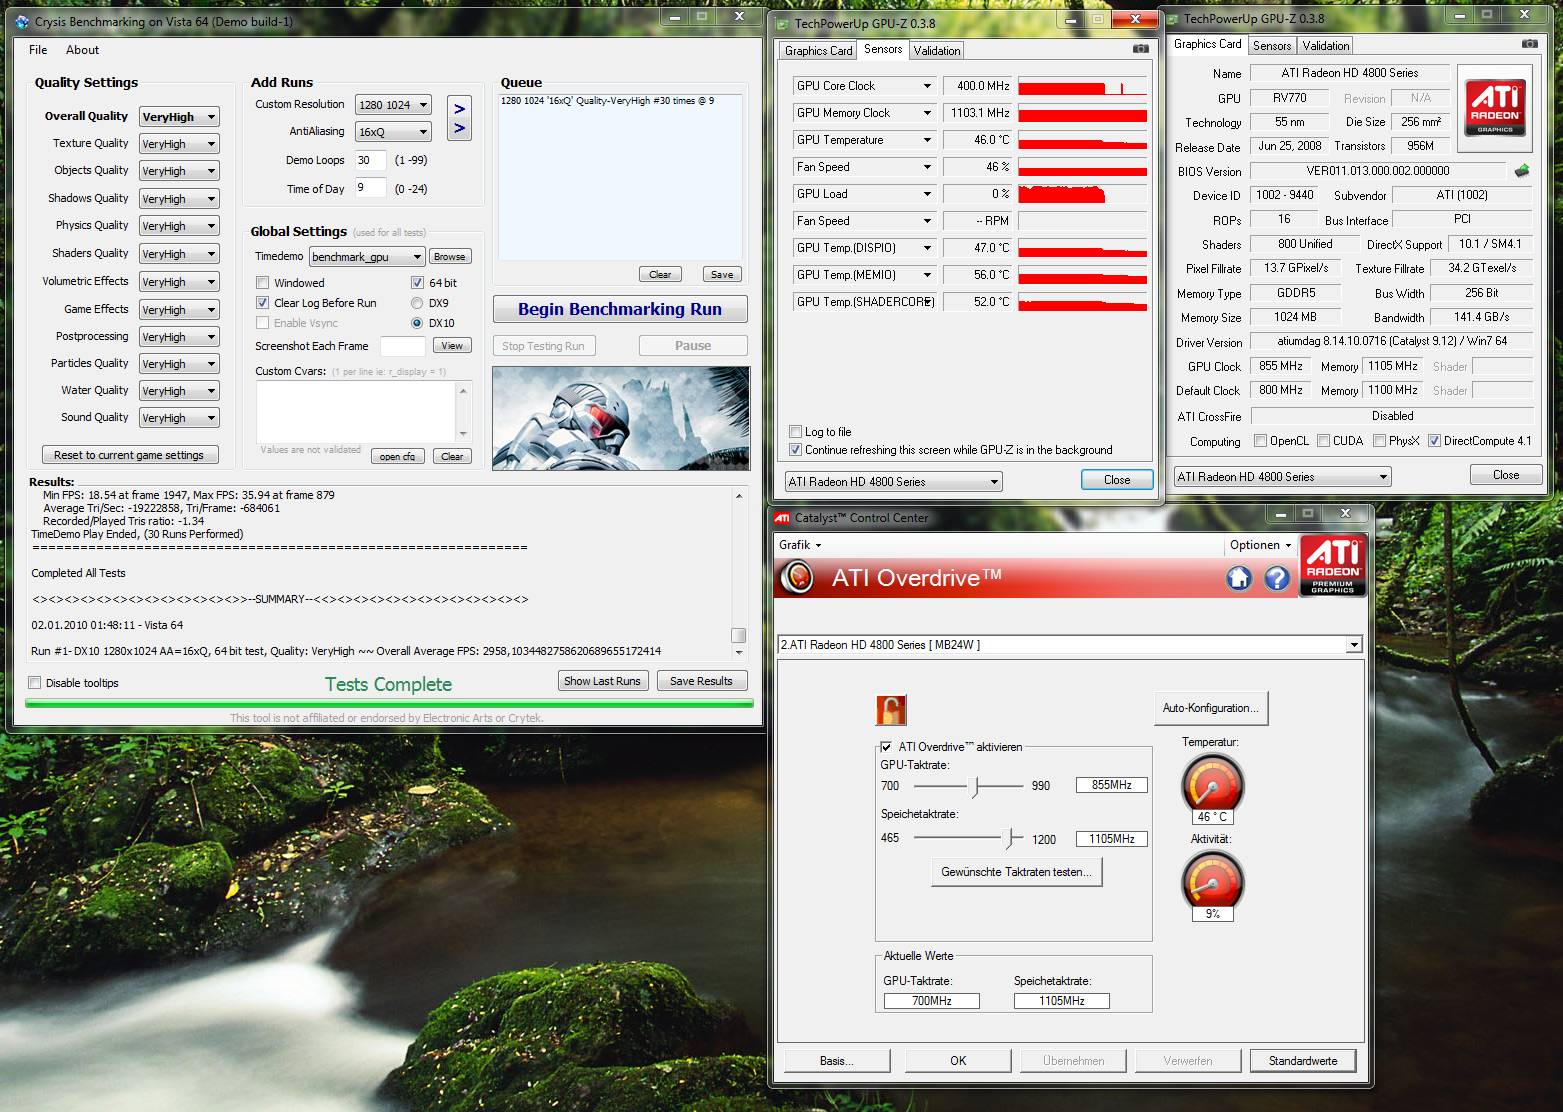The image size is (1563, 1112).
Task: Click the GPU-Z Sensors window camera icon
Action: point(1141,49)
